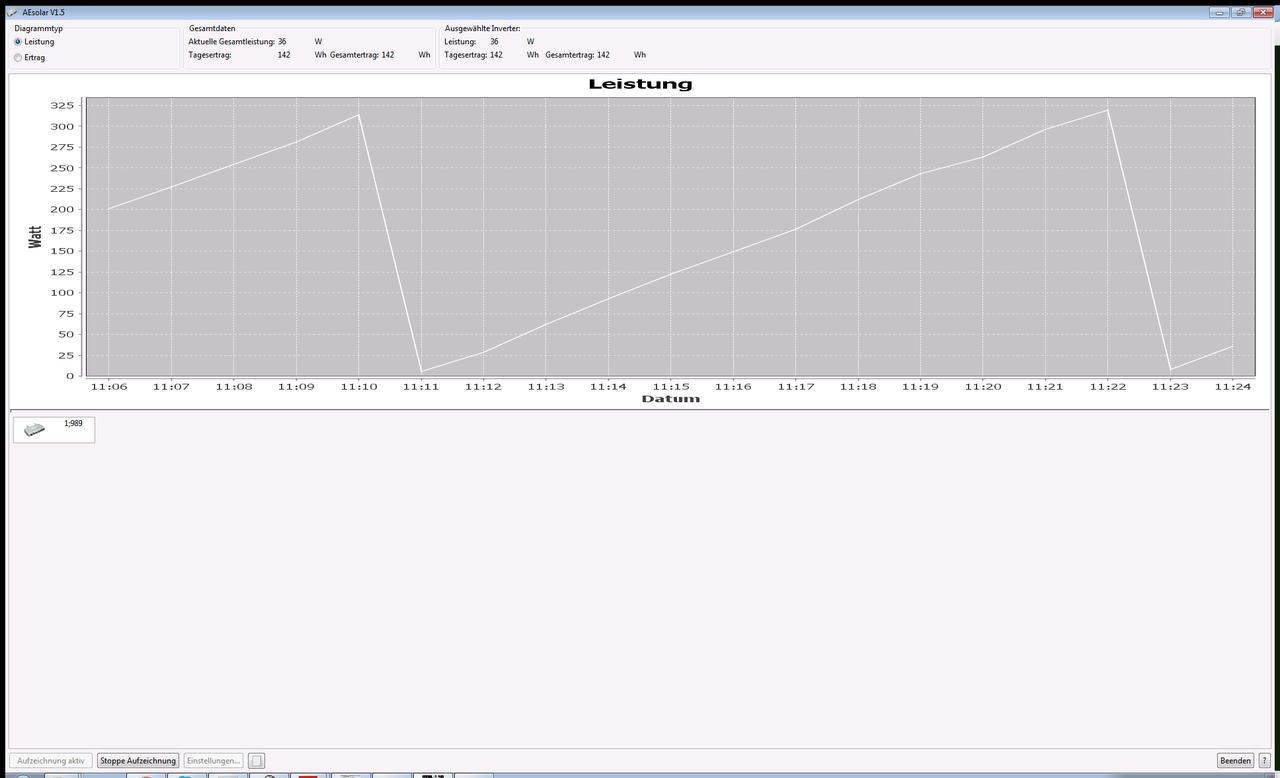Quit the app with the Beenden button
This screenshot has height=778, width=1280.
tap(1235, 761)
